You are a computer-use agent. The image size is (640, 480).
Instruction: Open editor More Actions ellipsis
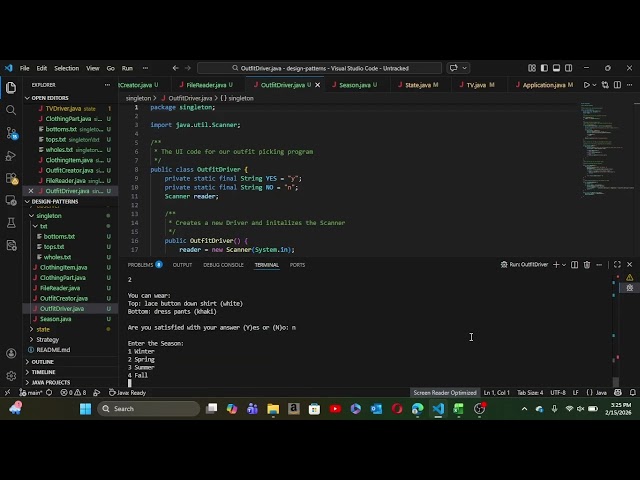pos(629,85)
